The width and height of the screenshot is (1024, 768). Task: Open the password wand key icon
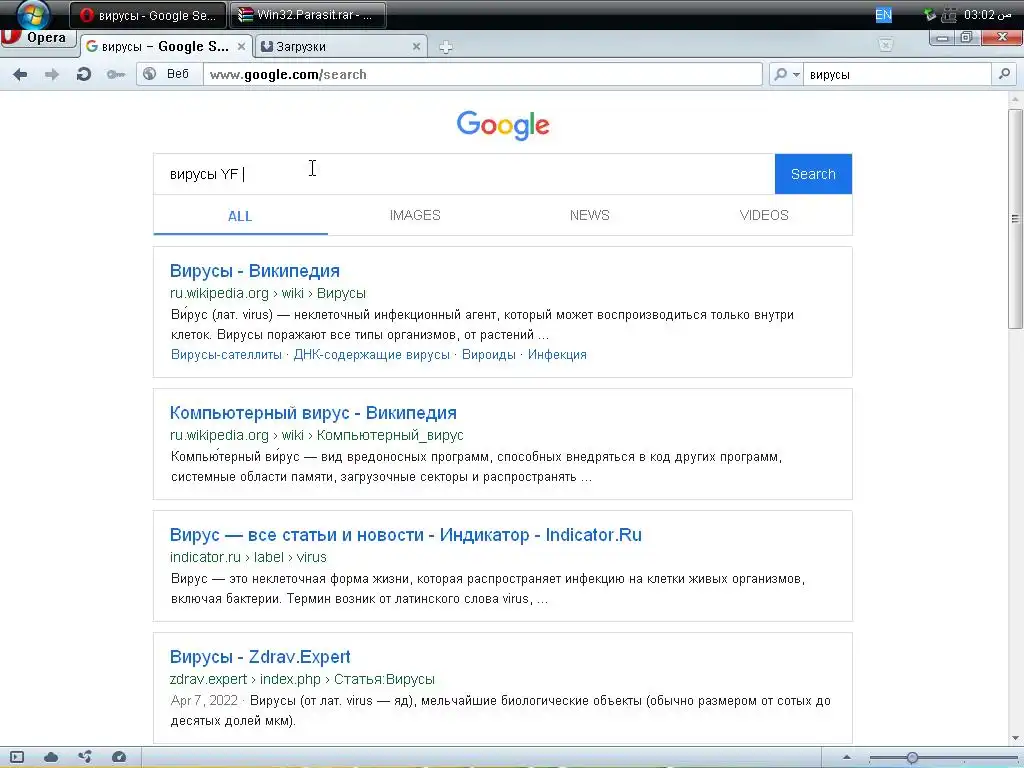point(116,74)
